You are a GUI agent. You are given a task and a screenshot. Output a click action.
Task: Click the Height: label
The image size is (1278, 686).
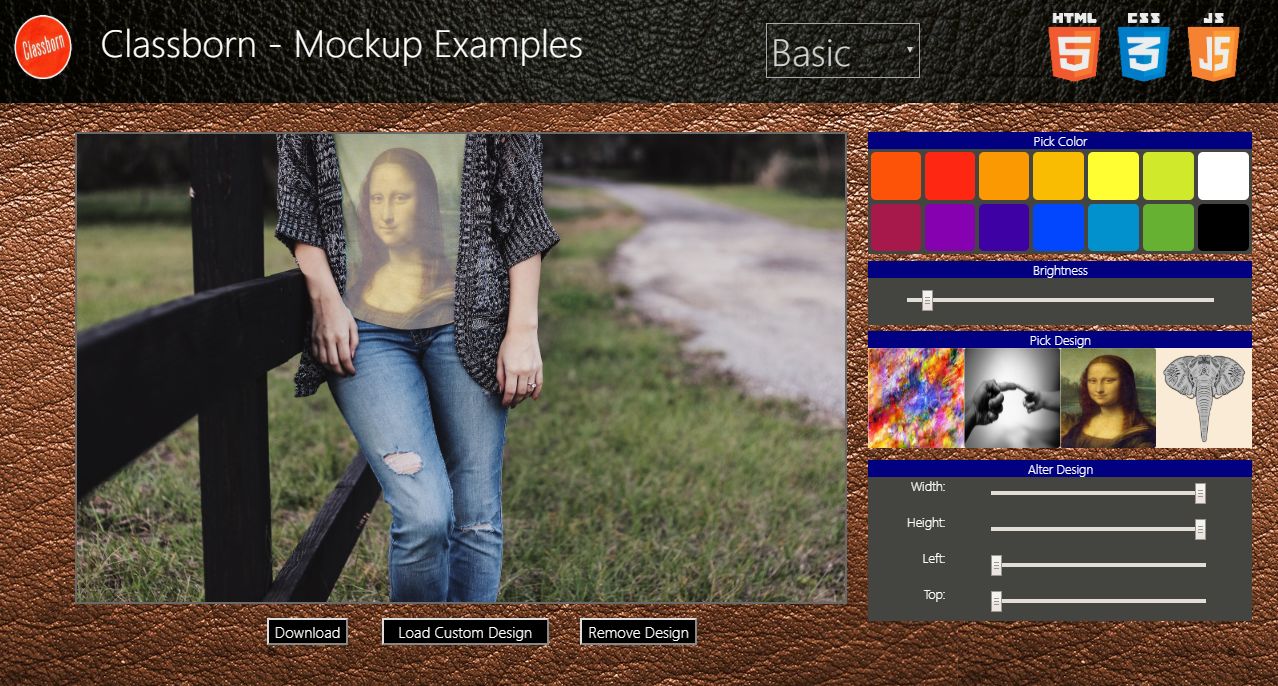[x=926, y=523]
